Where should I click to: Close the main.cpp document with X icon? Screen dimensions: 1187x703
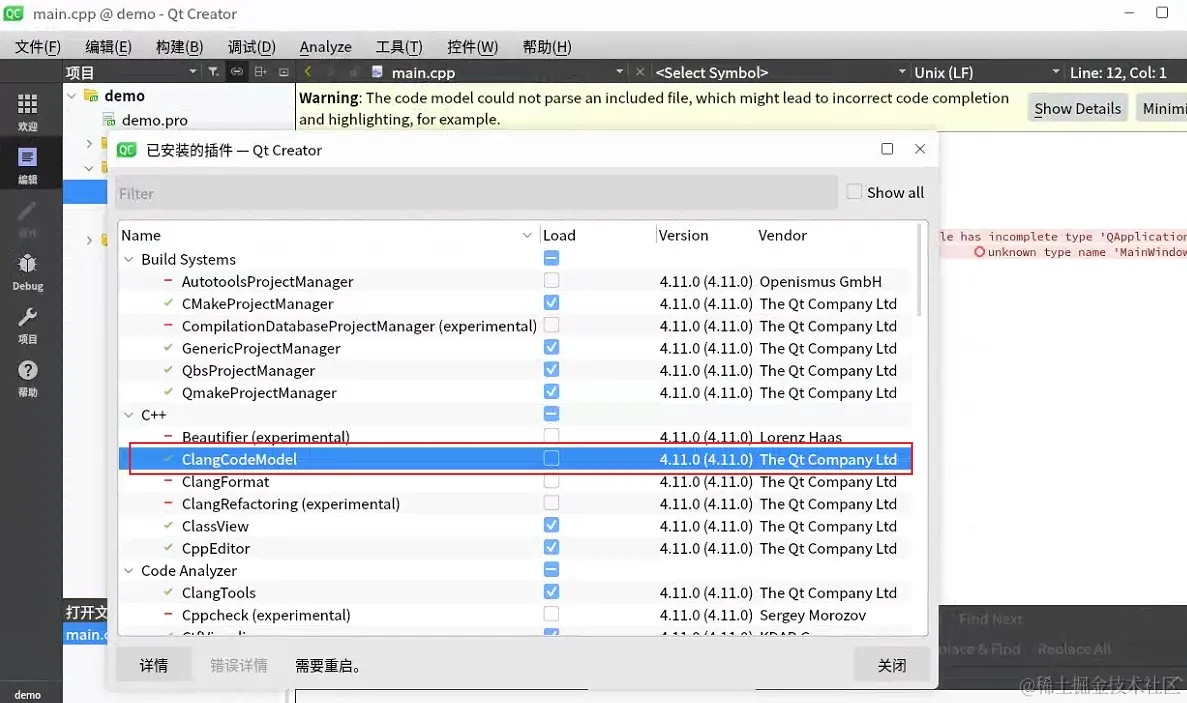pos(640,72)
